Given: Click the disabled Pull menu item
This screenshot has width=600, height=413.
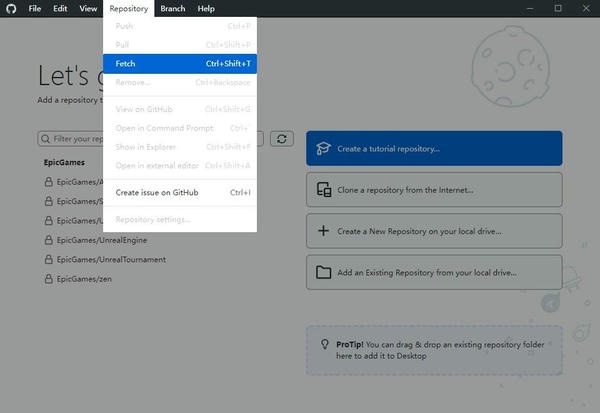Looking at the screenshot, I should coord(180,45).
